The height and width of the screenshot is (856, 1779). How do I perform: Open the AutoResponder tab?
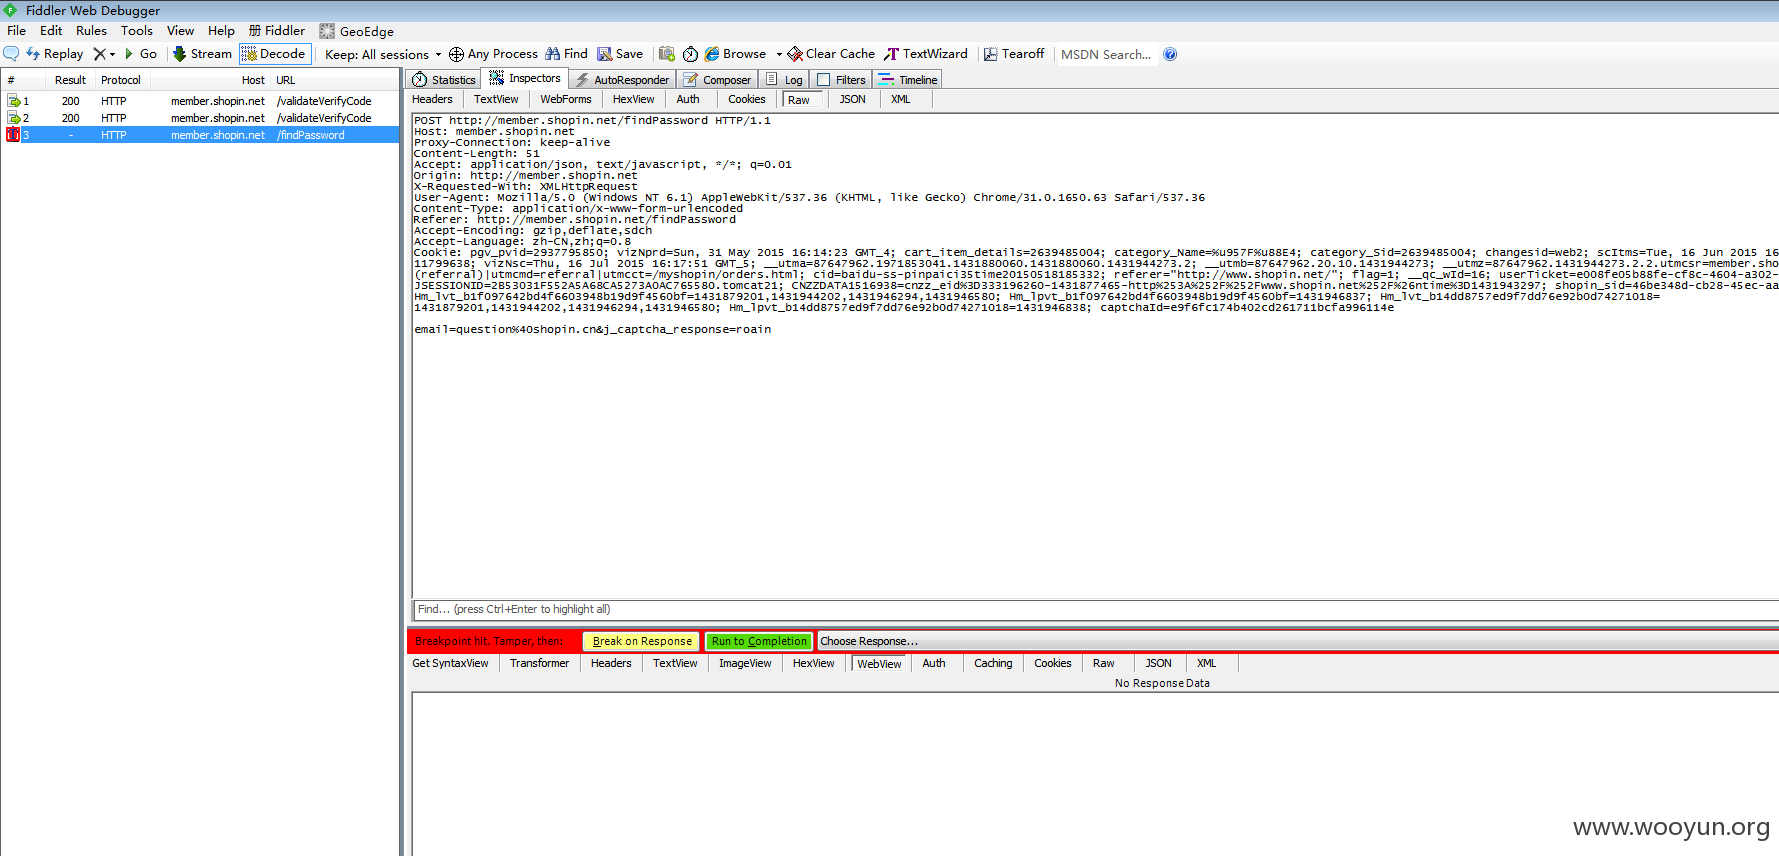click(622, 80)
